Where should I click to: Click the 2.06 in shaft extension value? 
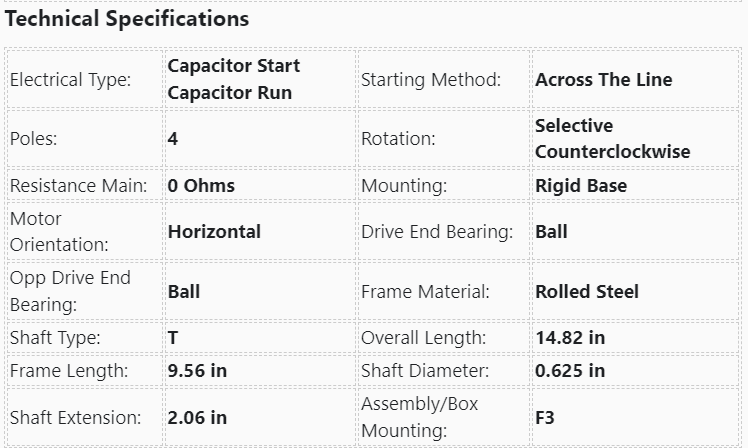click(x=197, y=417)
